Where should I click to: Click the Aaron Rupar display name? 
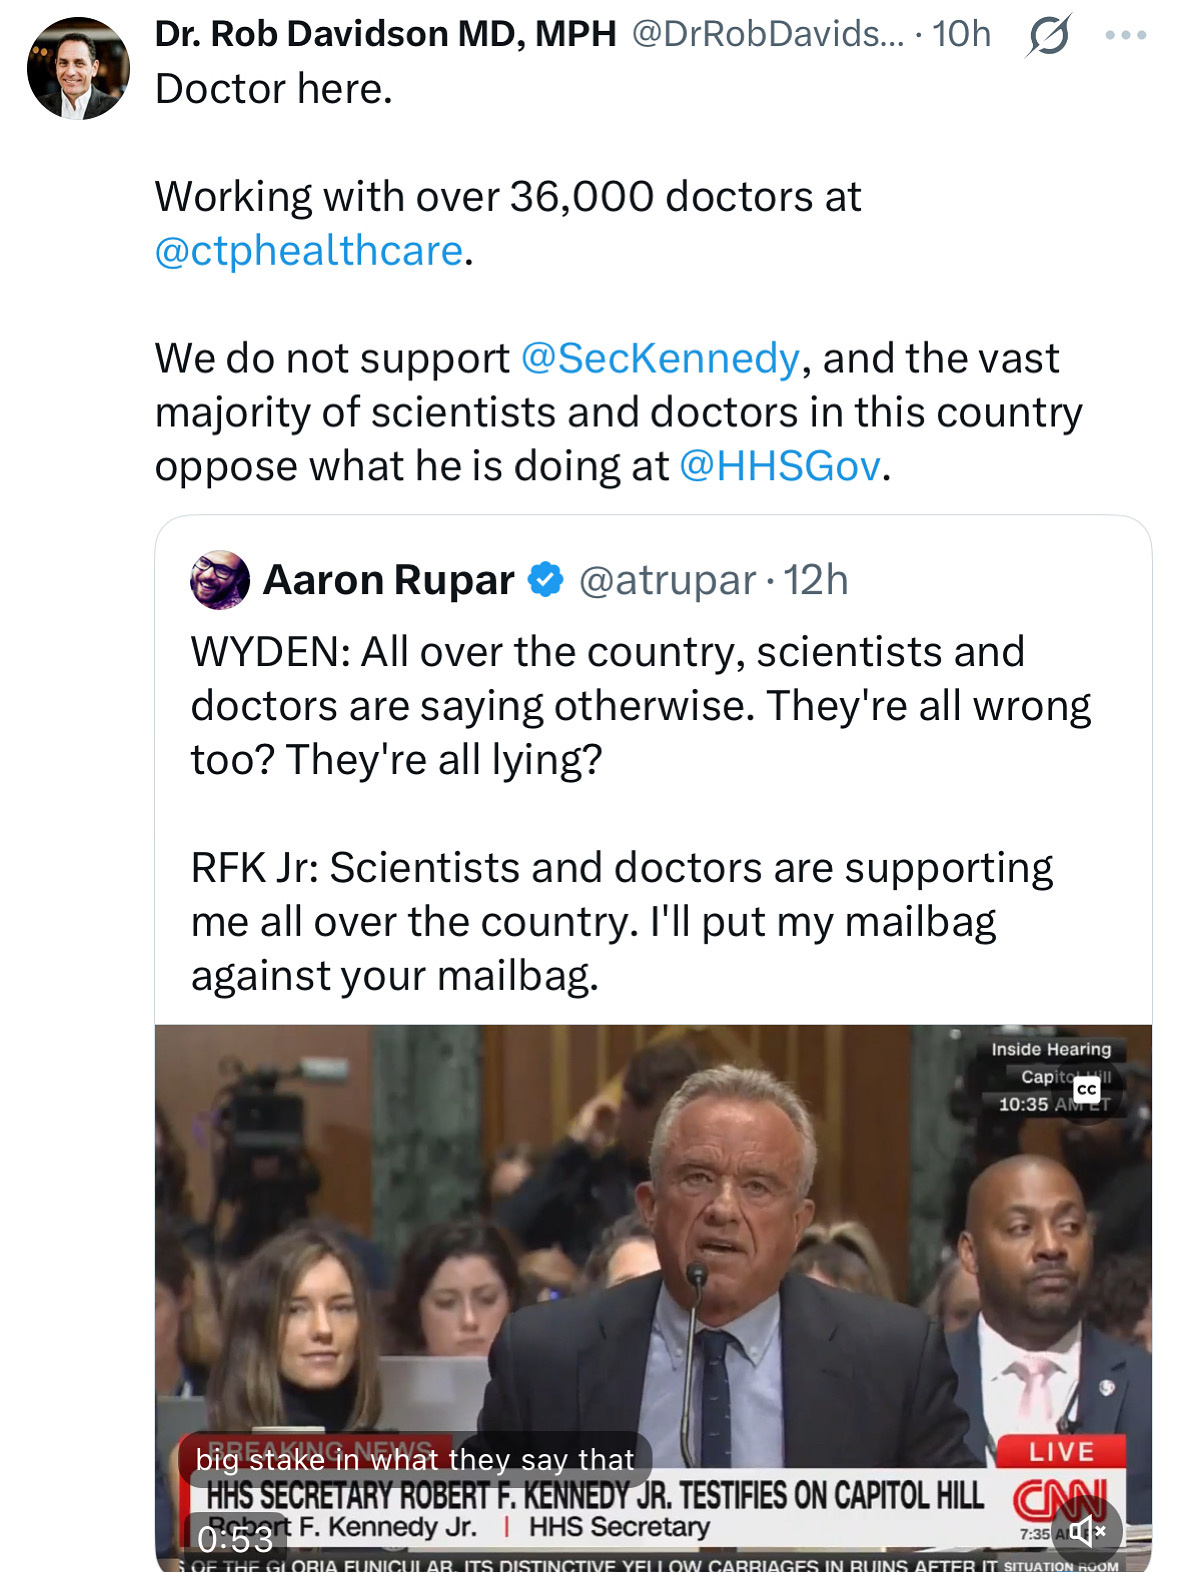[x=388, y=580]
